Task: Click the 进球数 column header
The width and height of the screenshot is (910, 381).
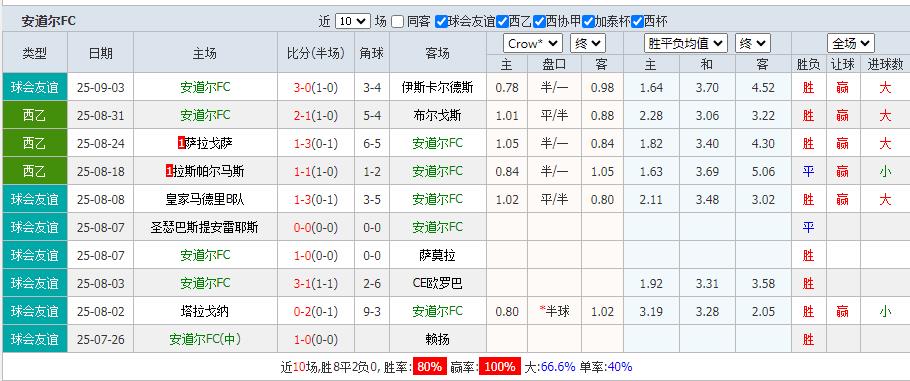Action: pyautogui.click(x=885, y=64)
